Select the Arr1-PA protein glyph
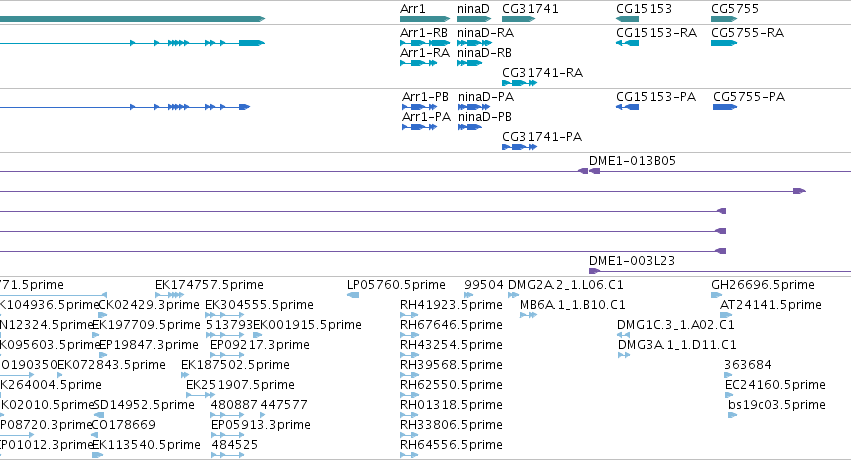 (x=420, y=127)
